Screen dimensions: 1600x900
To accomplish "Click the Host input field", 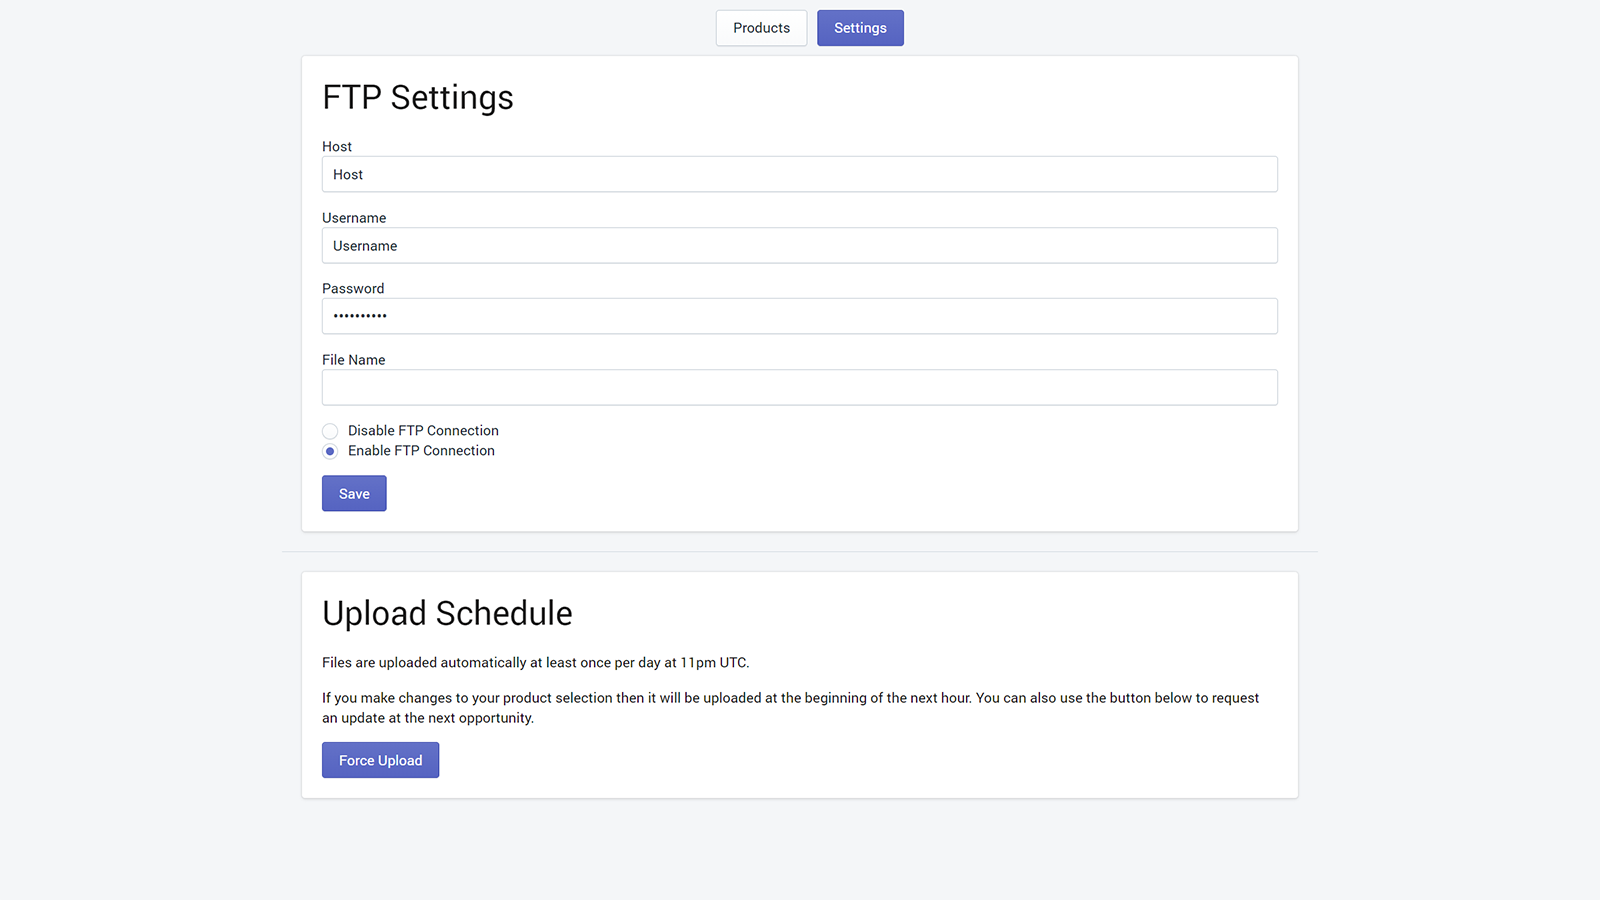I will coord(799,174).
